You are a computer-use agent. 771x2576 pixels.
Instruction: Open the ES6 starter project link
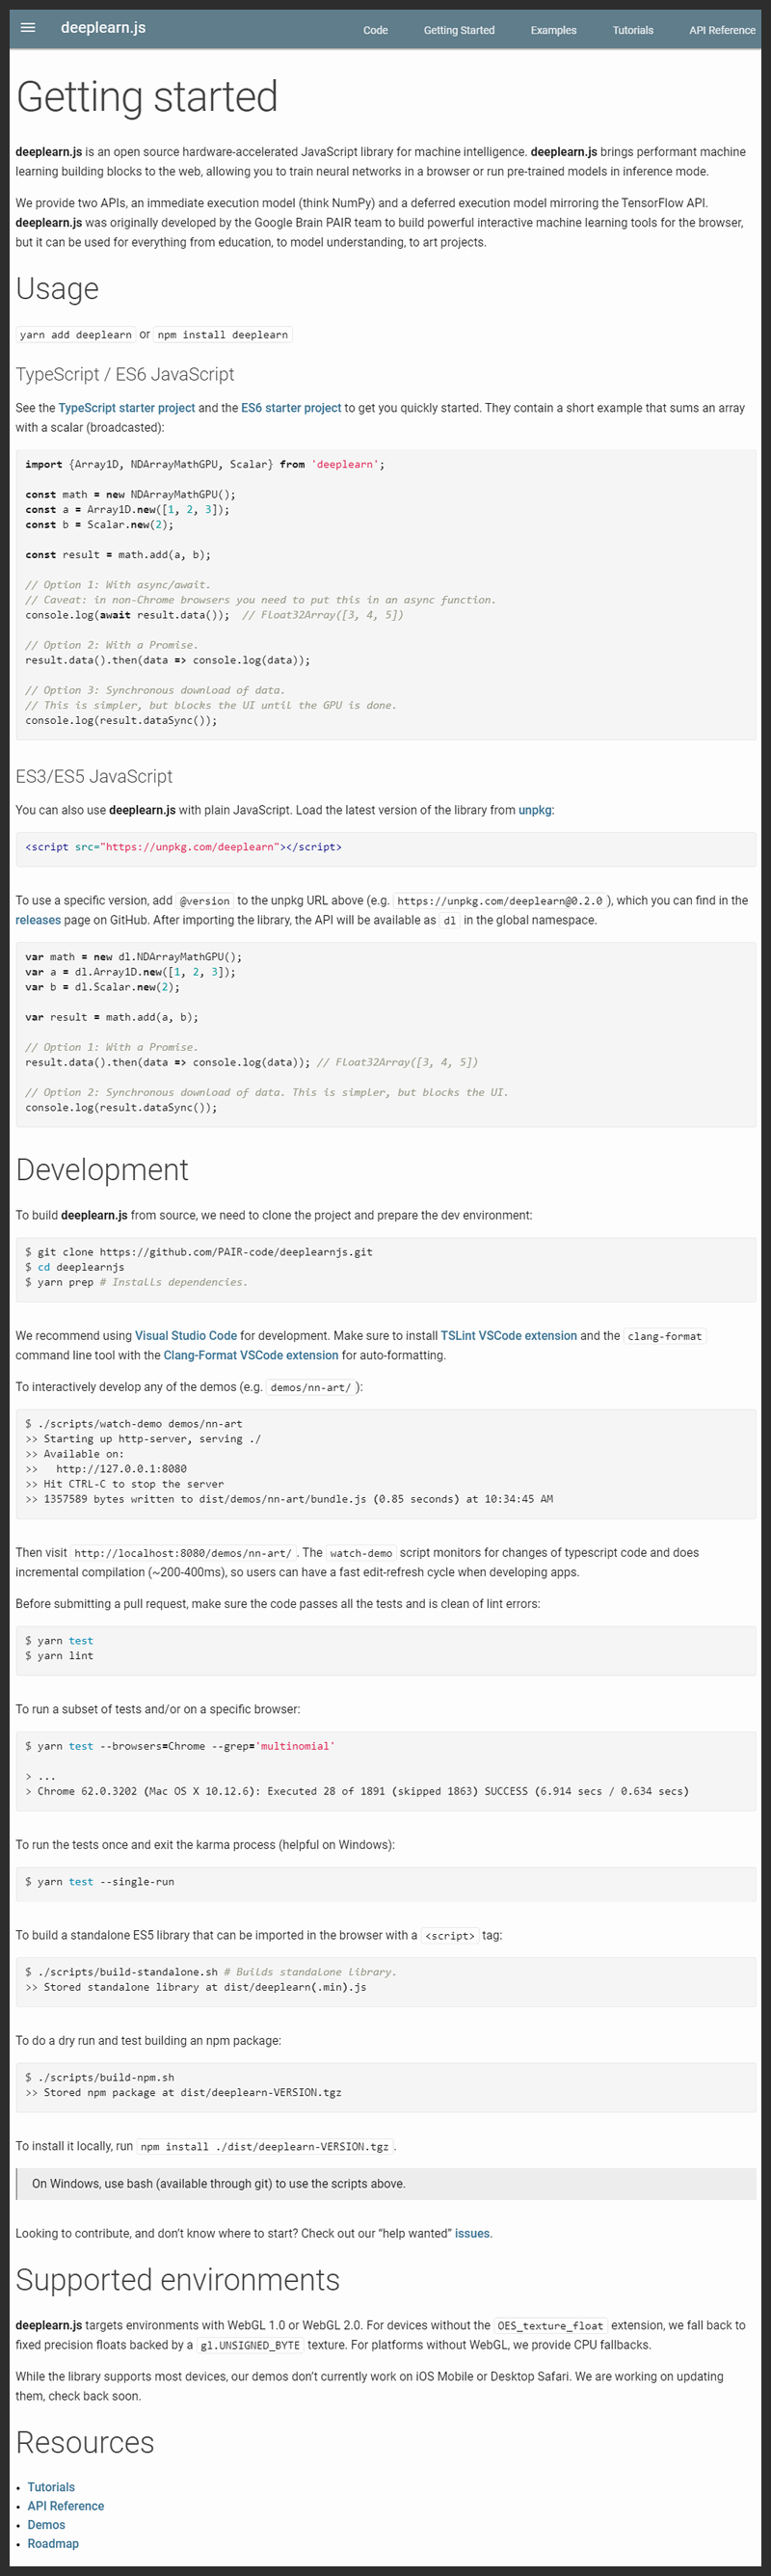pos(291,408)
